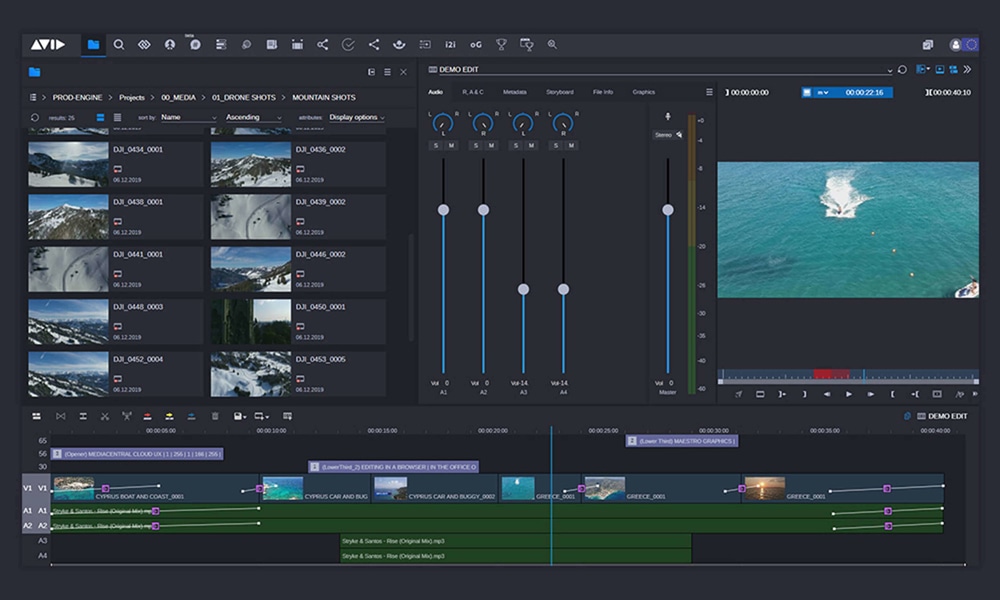
Task: Click the Master volume fader handle
Action: pyautogui.click(x=668, y=210)
